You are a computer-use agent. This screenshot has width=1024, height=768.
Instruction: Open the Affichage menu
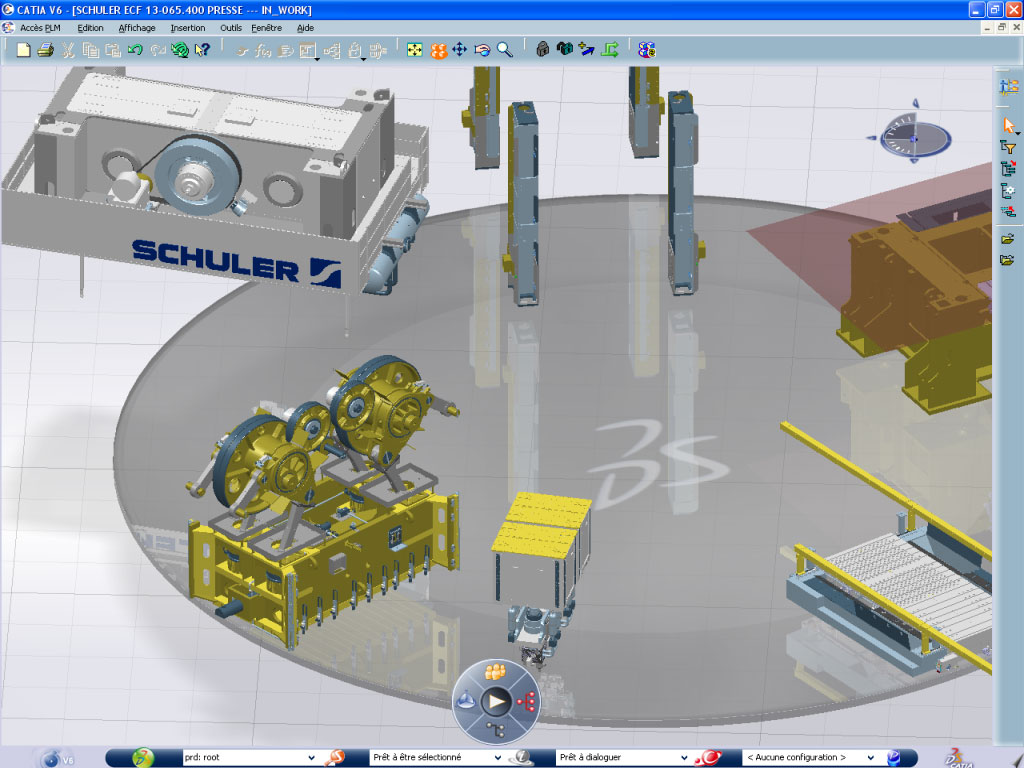tap(137, 28)
